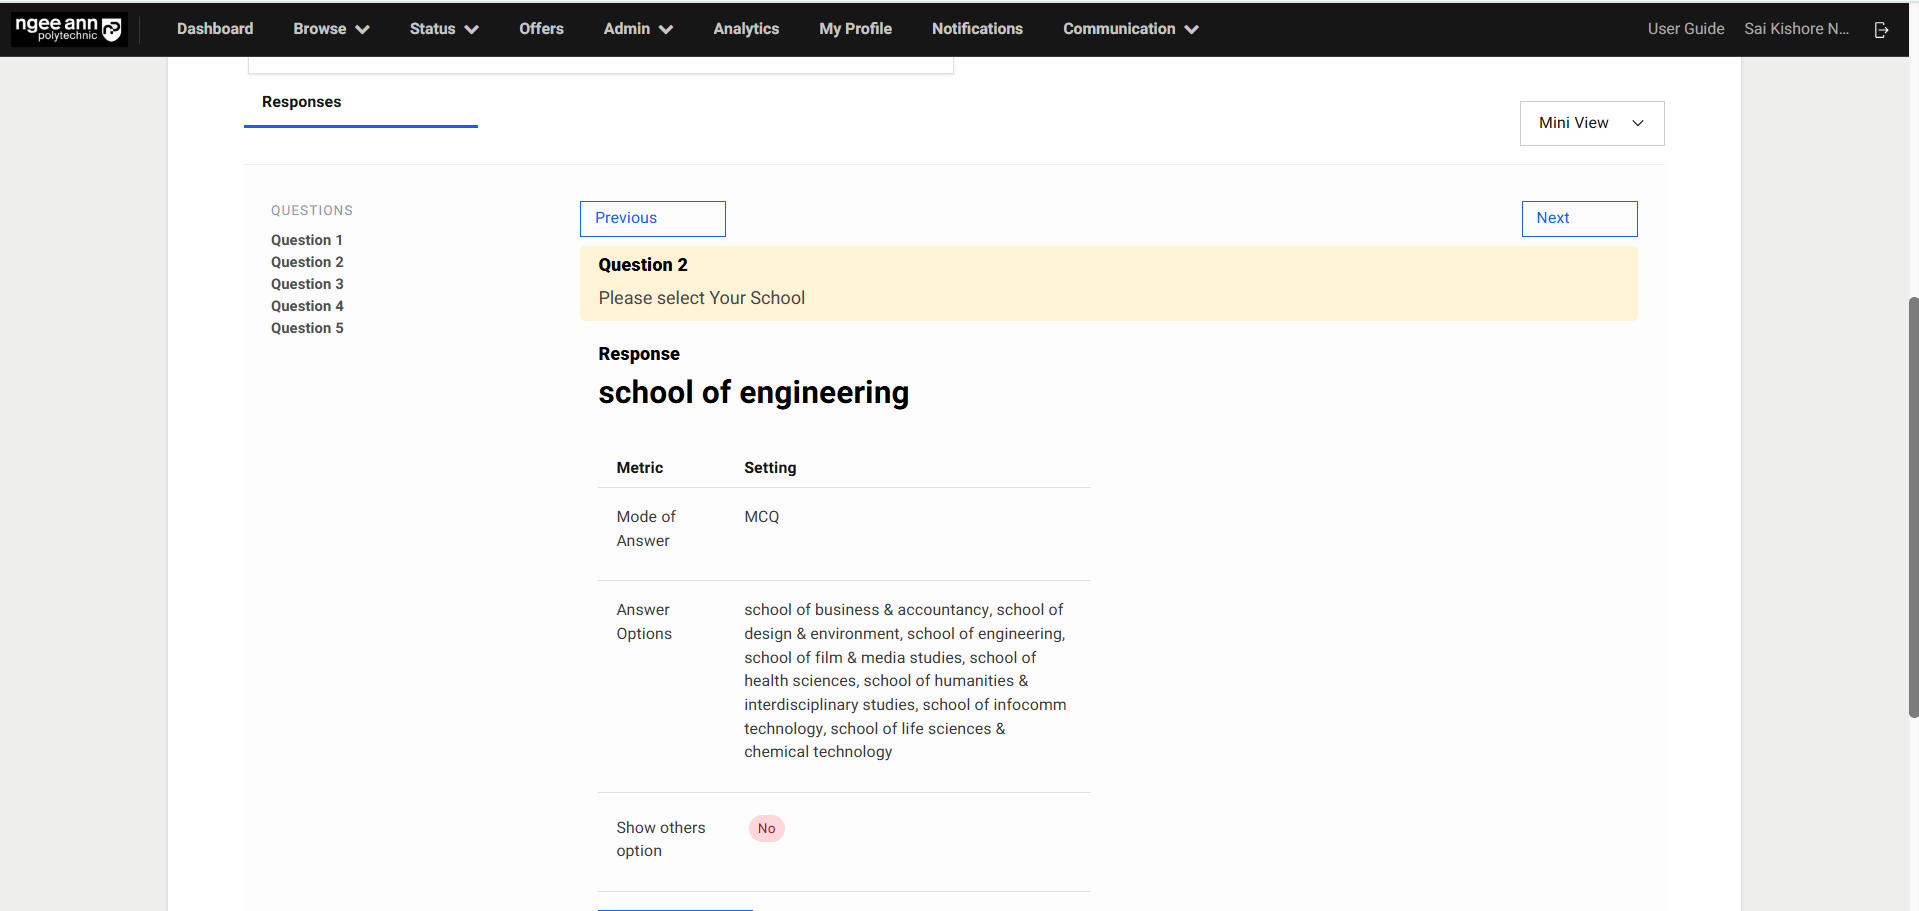Viewport: 1919px width, 911px height.
Task: Select the Responses tab
Action: (301, 102)
